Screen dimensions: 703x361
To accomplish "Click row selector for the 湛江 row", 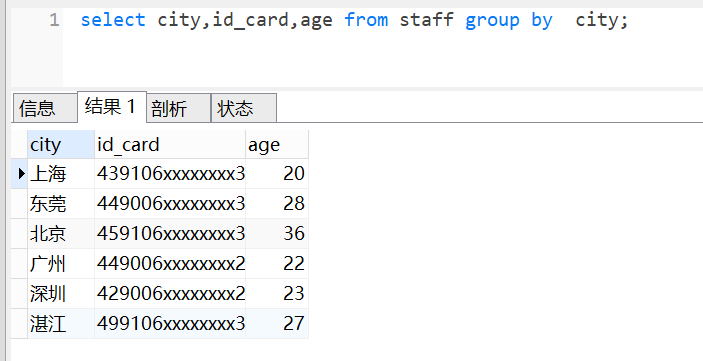I will (19, 323).
